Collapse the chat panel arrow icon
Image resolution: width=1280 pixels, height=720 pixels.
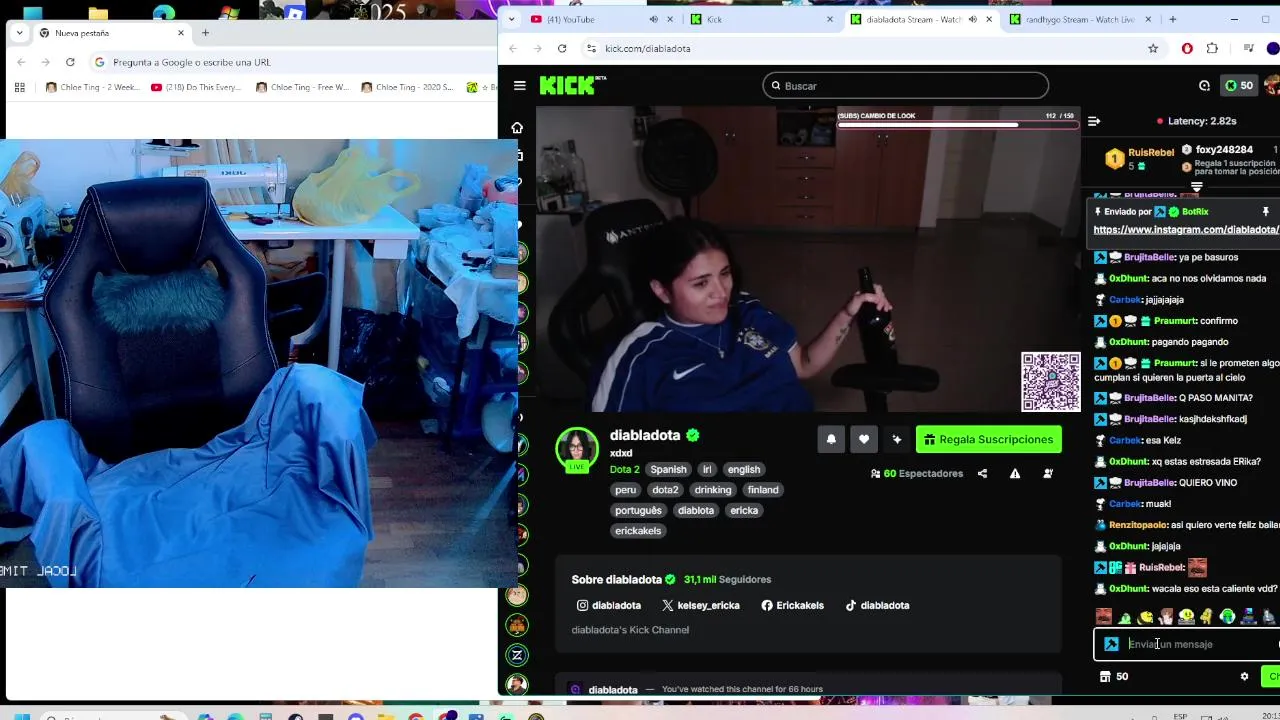(1094, 121)
